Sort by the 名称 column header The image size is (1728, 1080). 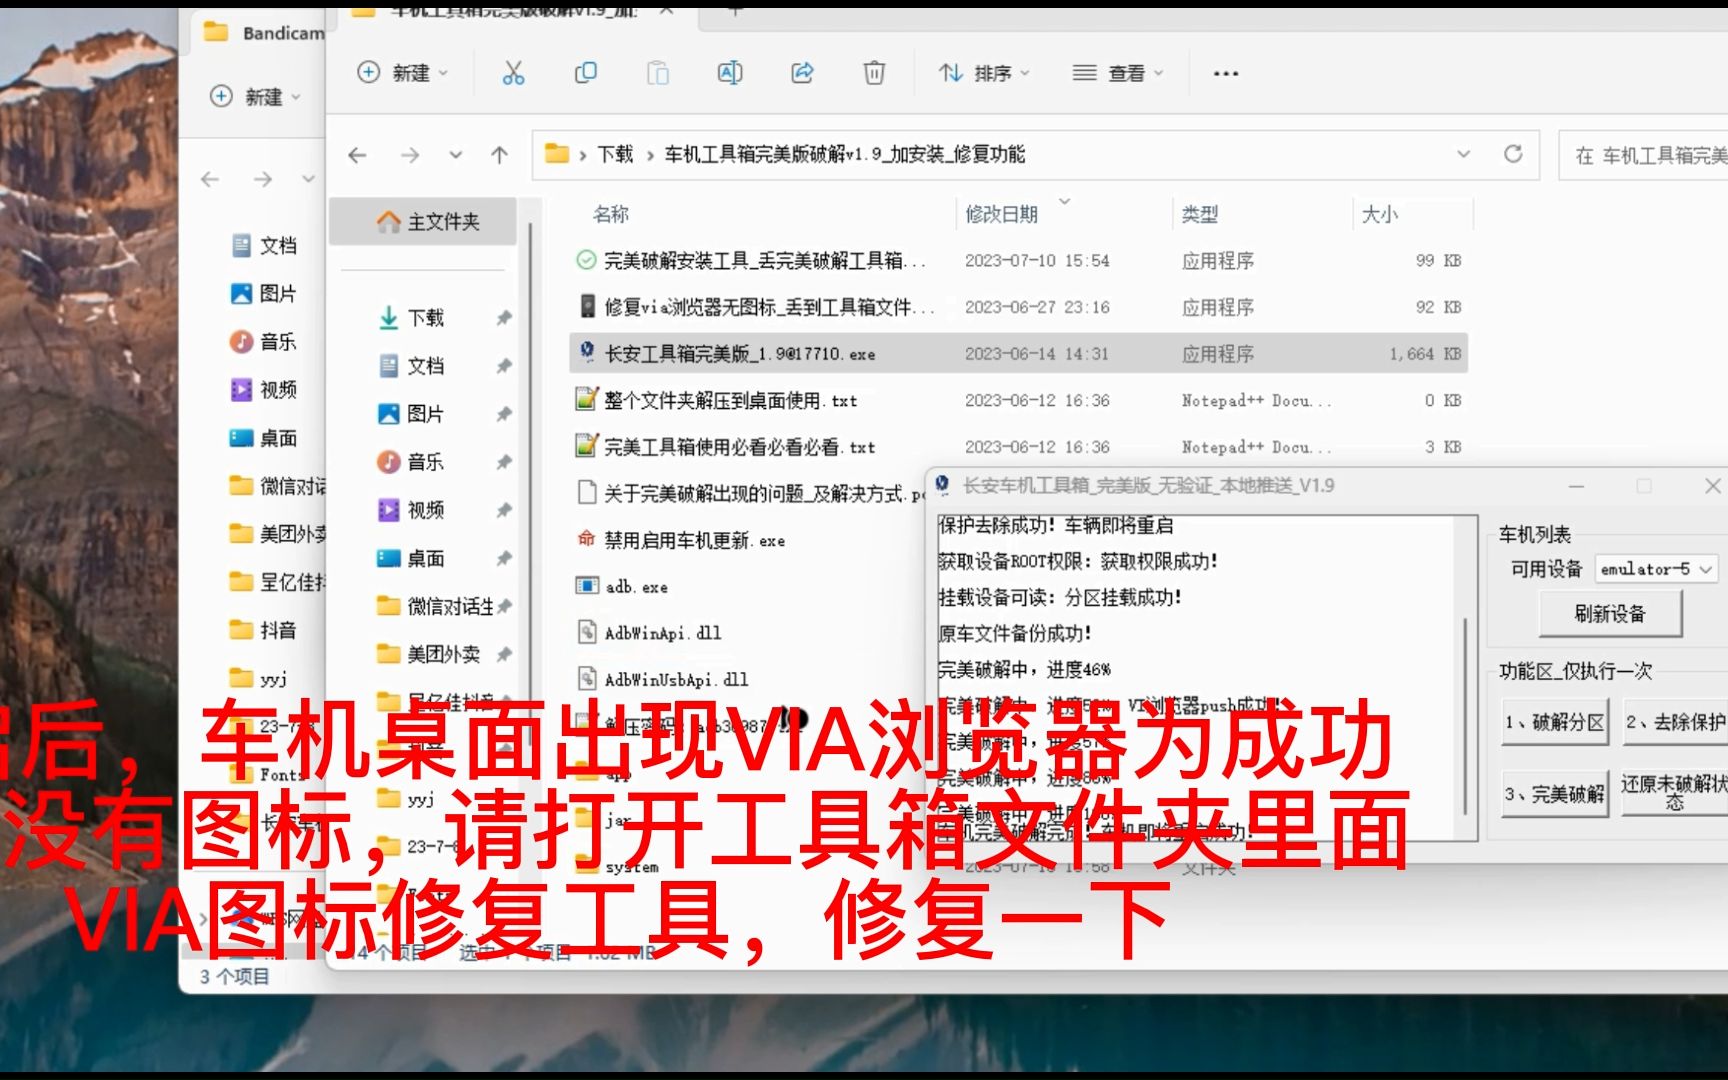(x=611, y=214)
